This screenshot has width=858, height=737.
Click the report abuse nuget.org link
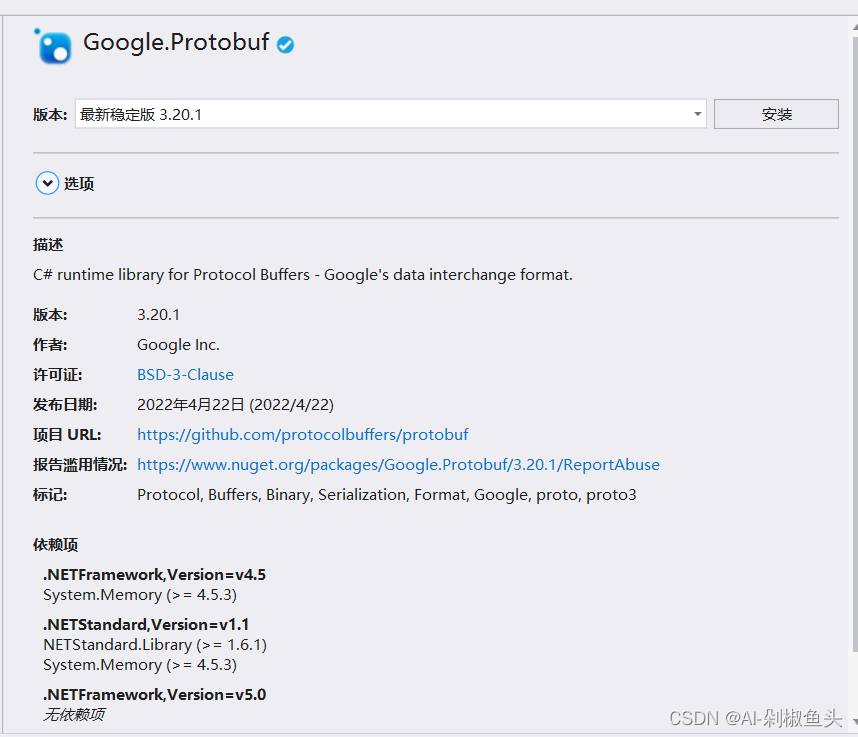pos(399,464)
